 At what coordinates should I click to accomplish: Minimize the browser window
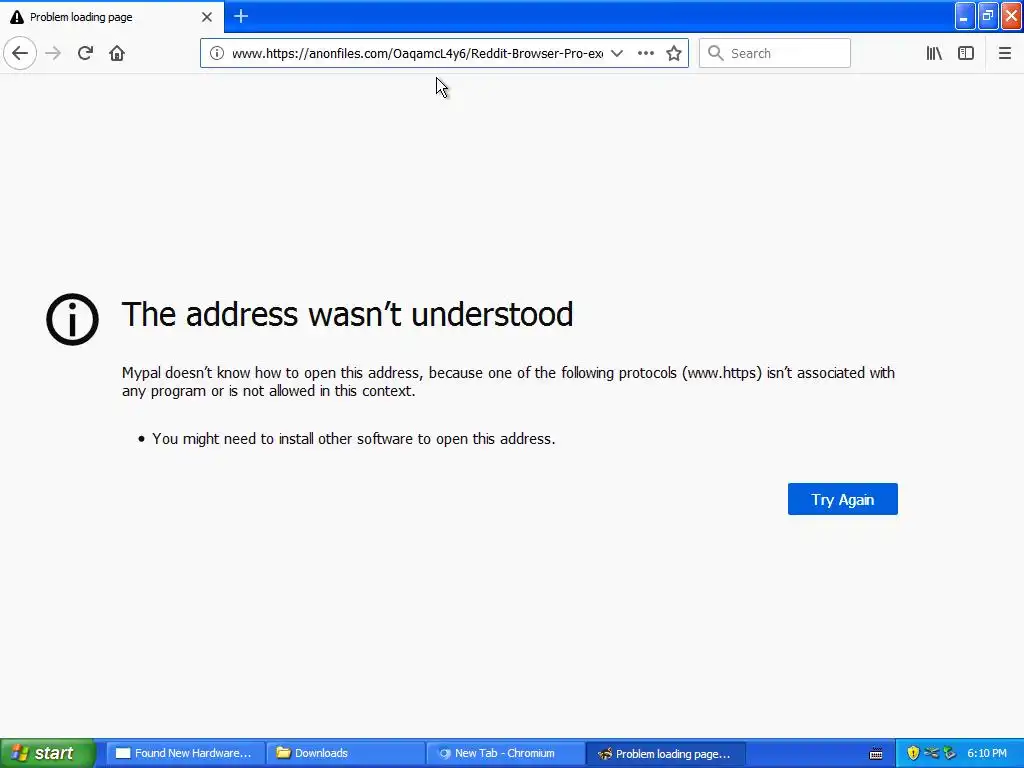click(965, 16)
